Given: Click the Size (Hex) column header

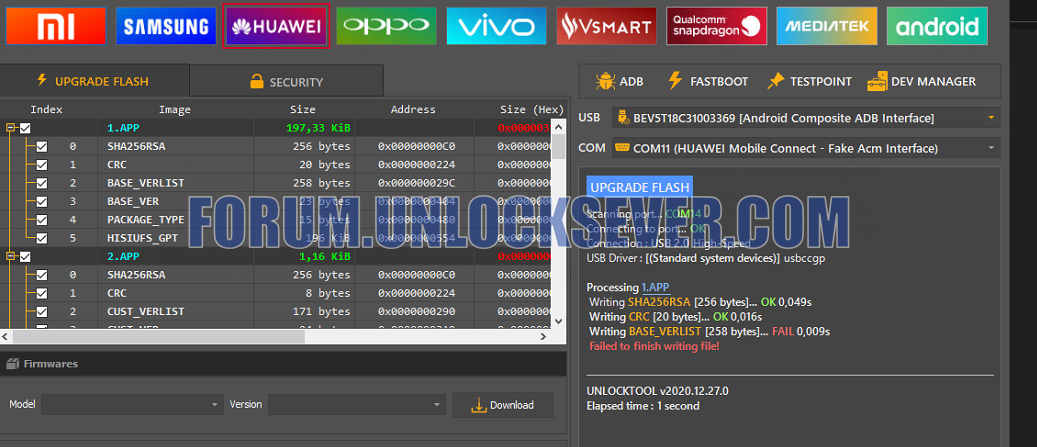Looking at the screenshot, I should click(532, 109).
